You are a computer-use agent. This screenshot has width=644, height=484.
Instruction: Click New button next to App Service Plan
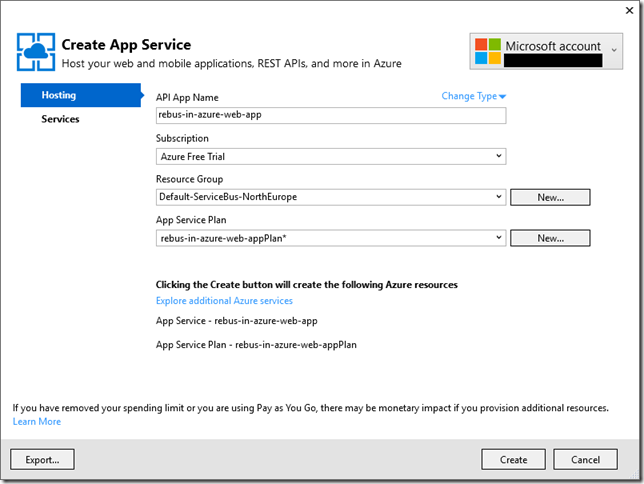(550, 238)
